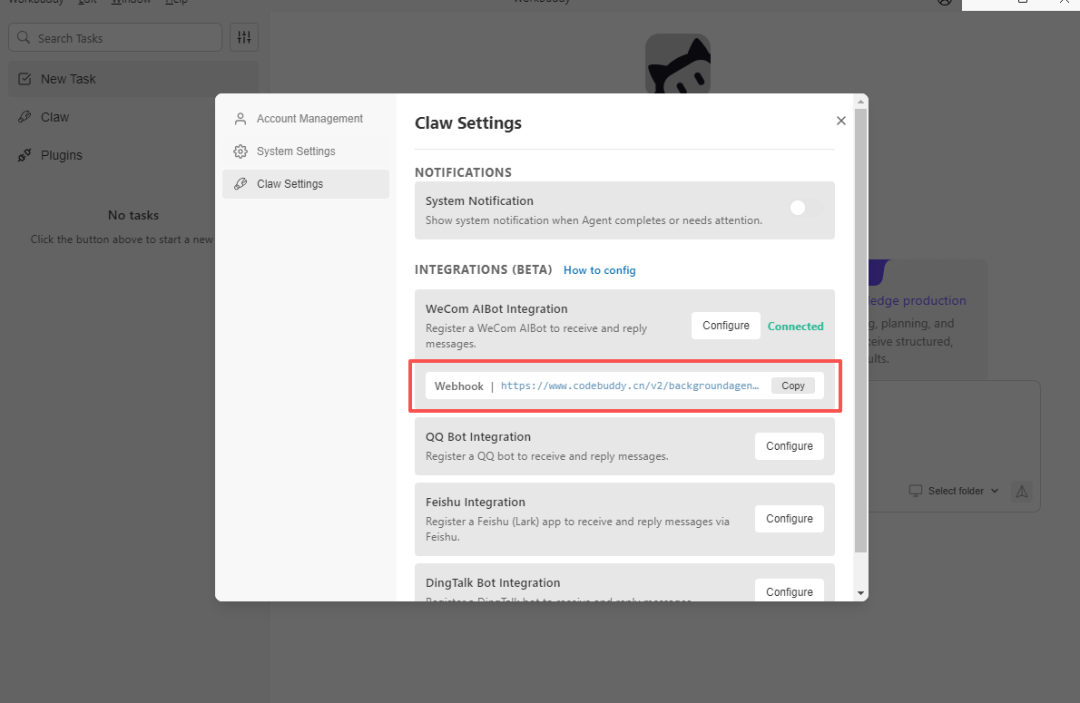Screen dimensions: 1080x703
Task: Click the codebuddy webhook URL
Action: click(x=630, y=386)
